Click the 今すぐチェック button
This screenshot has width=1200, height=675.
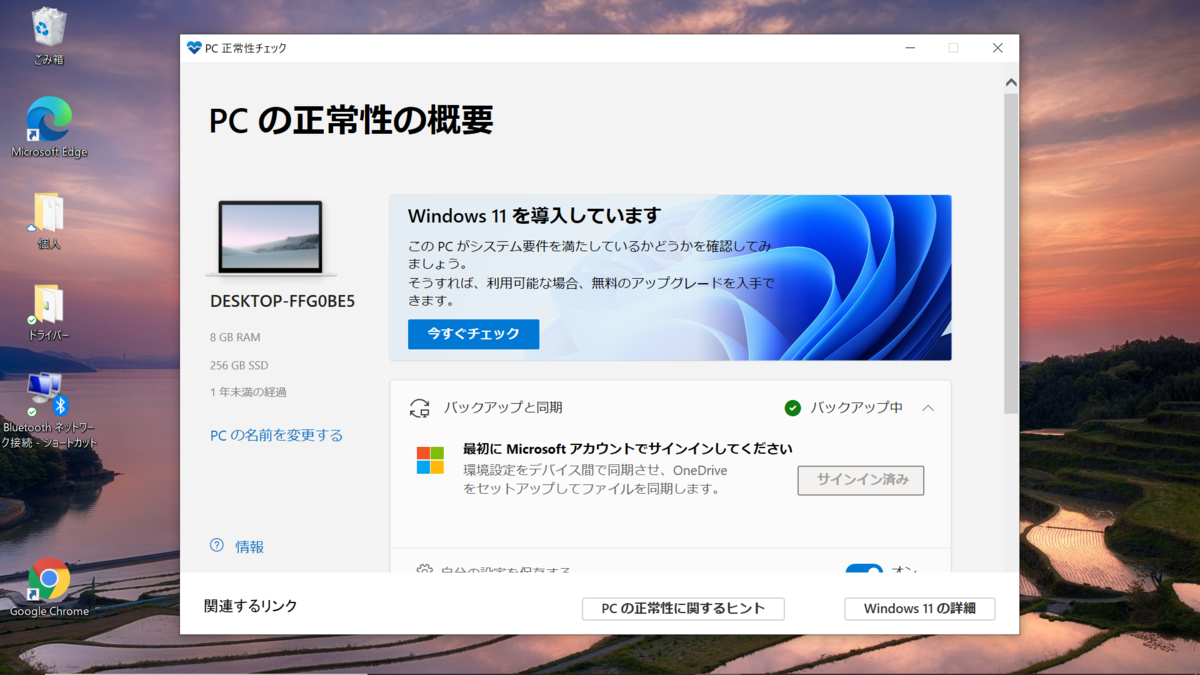473,334
